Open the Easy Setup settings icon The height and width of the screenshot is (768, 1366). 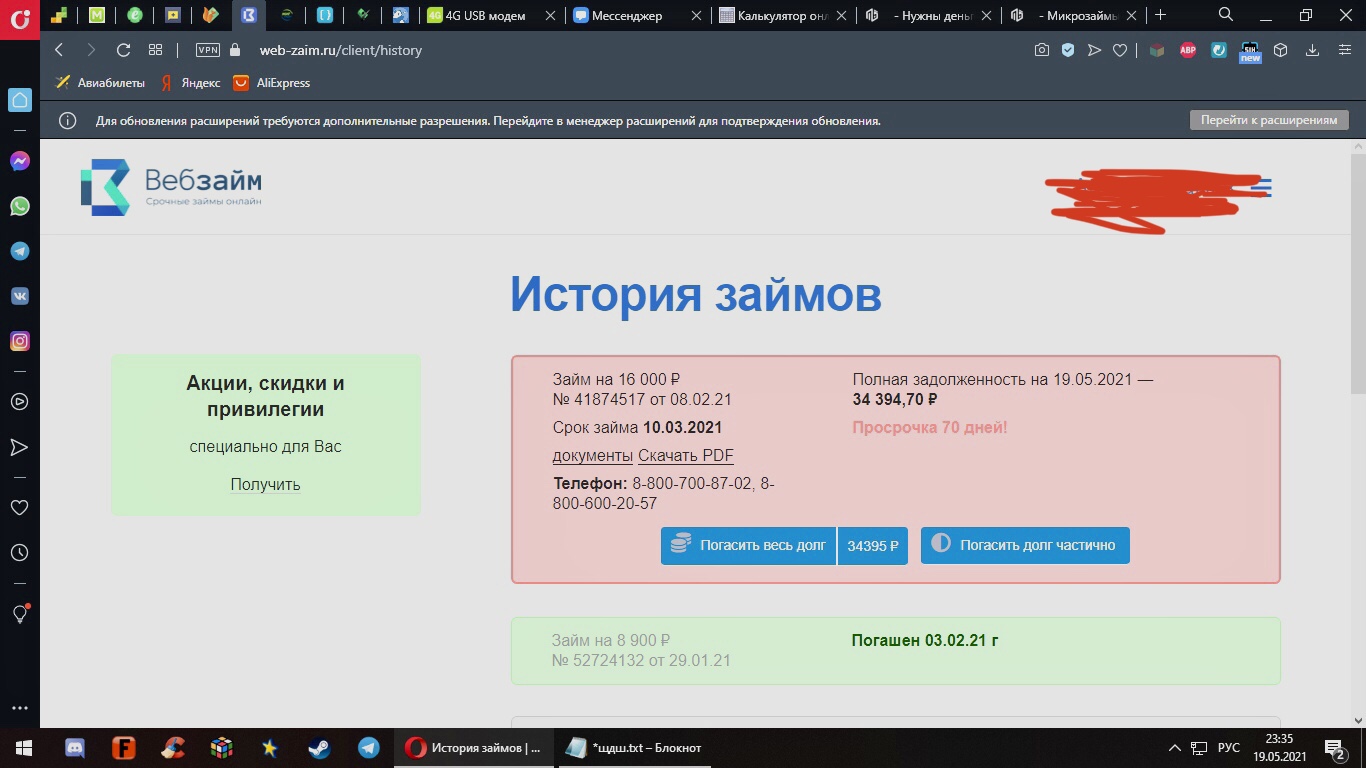click(1343, 50)
